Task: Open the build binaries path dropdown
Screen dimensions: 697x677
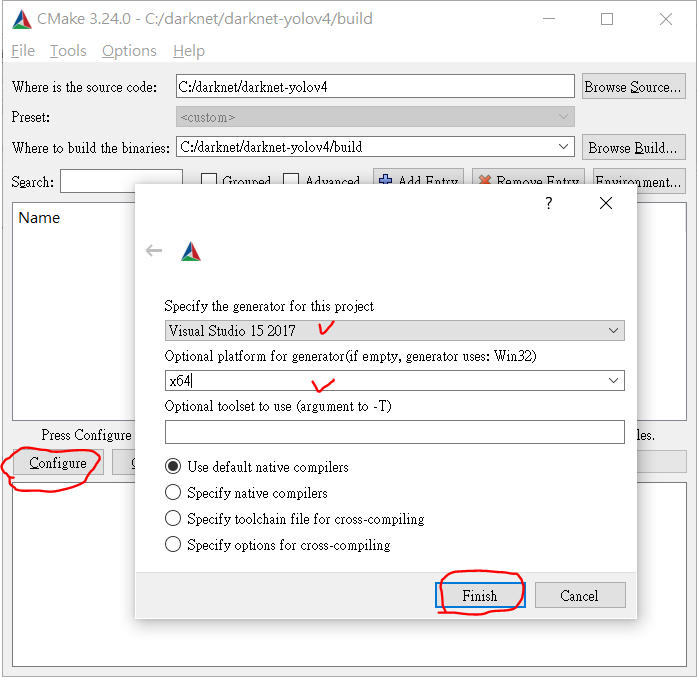Action: (x=563, y=147)
